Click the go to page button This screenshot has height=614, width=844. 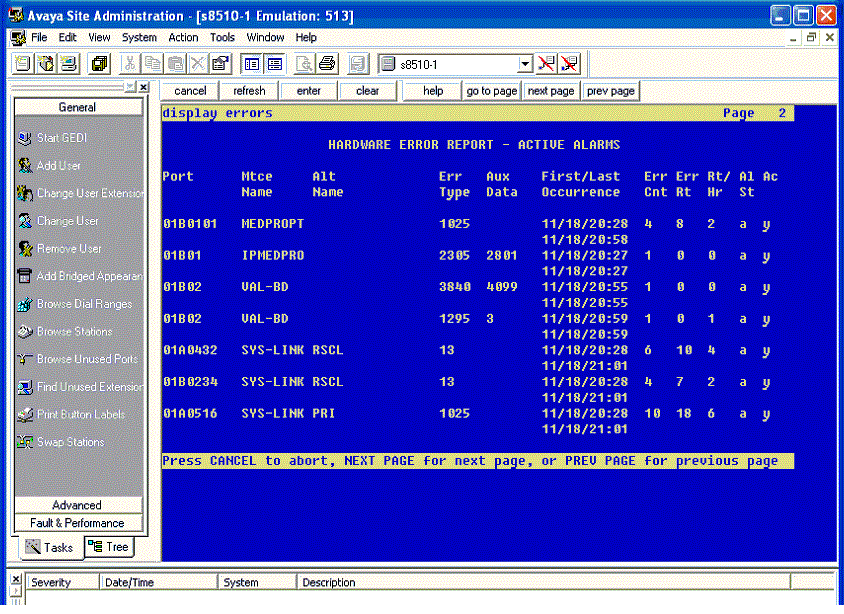[491, 91]
